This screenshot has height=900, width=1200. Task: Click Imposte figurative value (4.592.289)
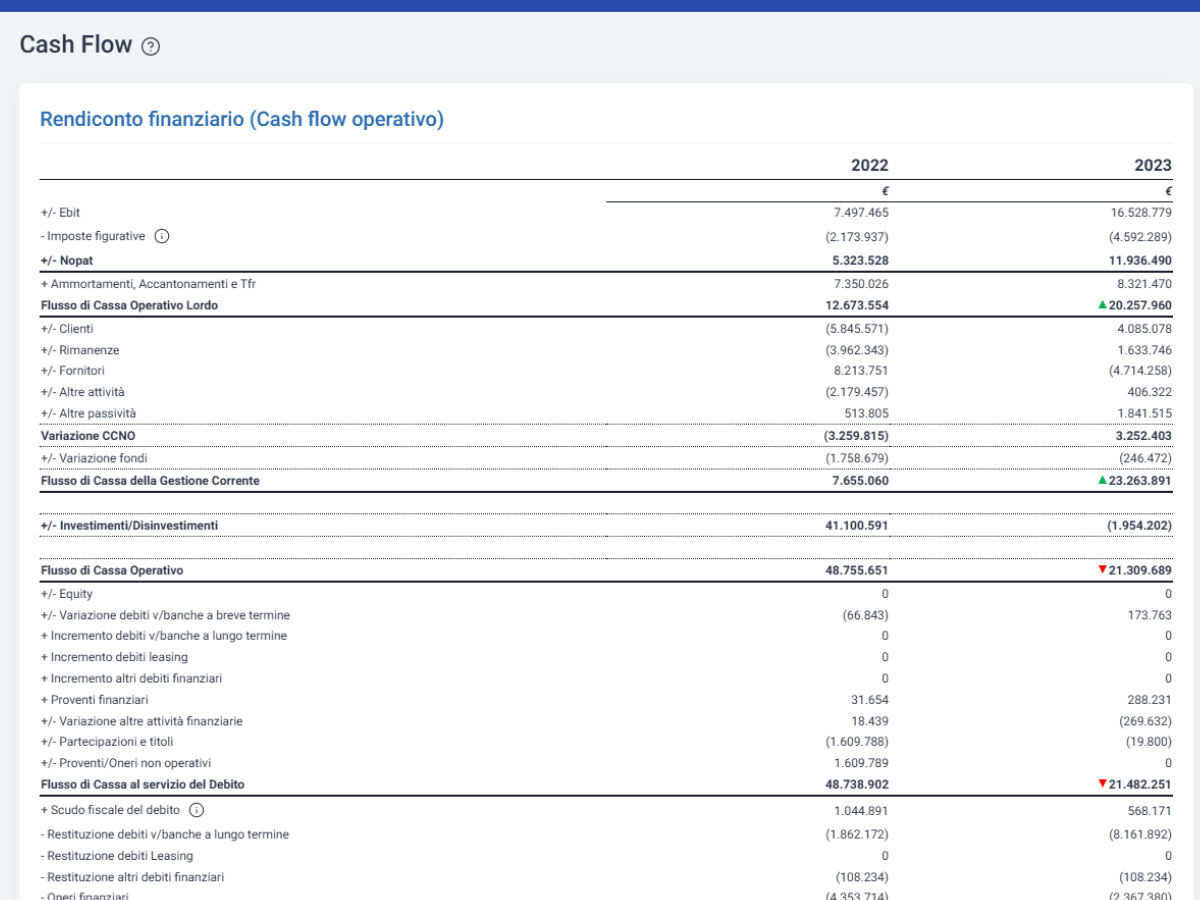(x=1140, y=237)
